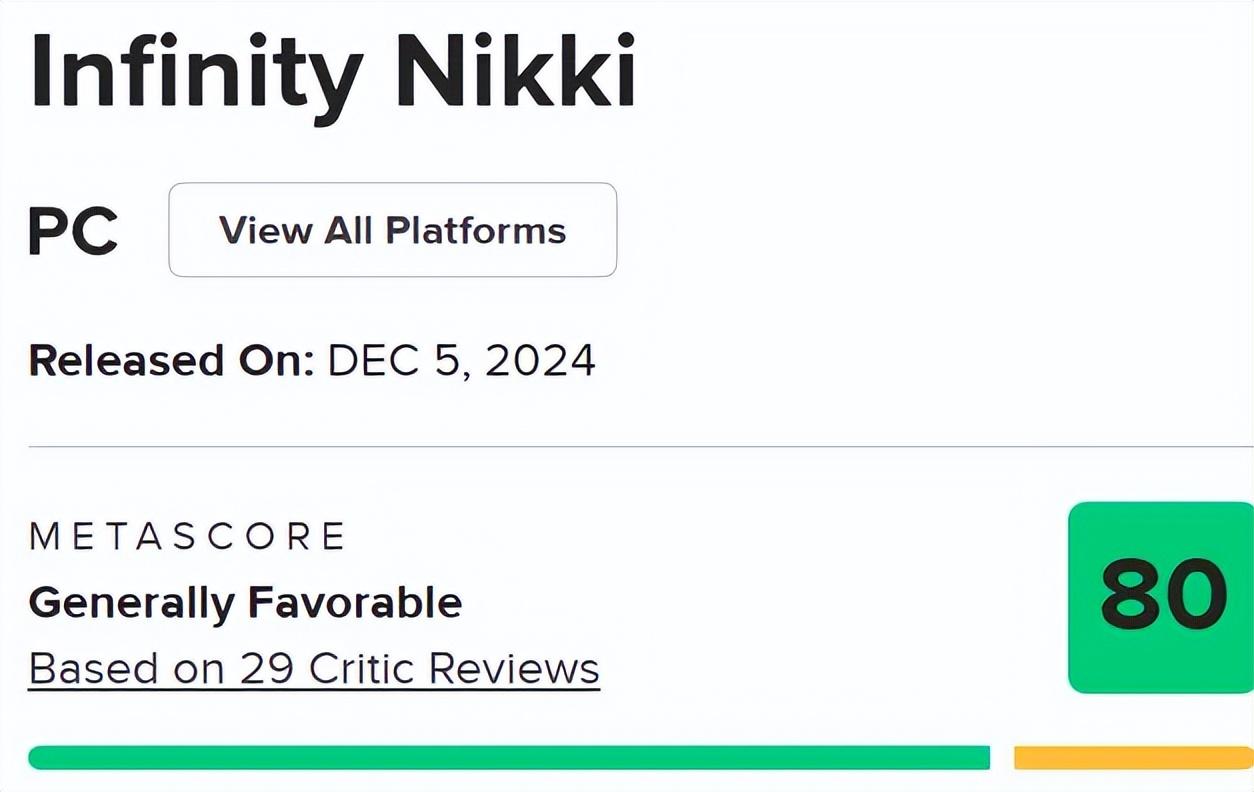Viewport: 1254px width, 792px height.
Task: Click the View All Platforms button
Action: [392, 230]
